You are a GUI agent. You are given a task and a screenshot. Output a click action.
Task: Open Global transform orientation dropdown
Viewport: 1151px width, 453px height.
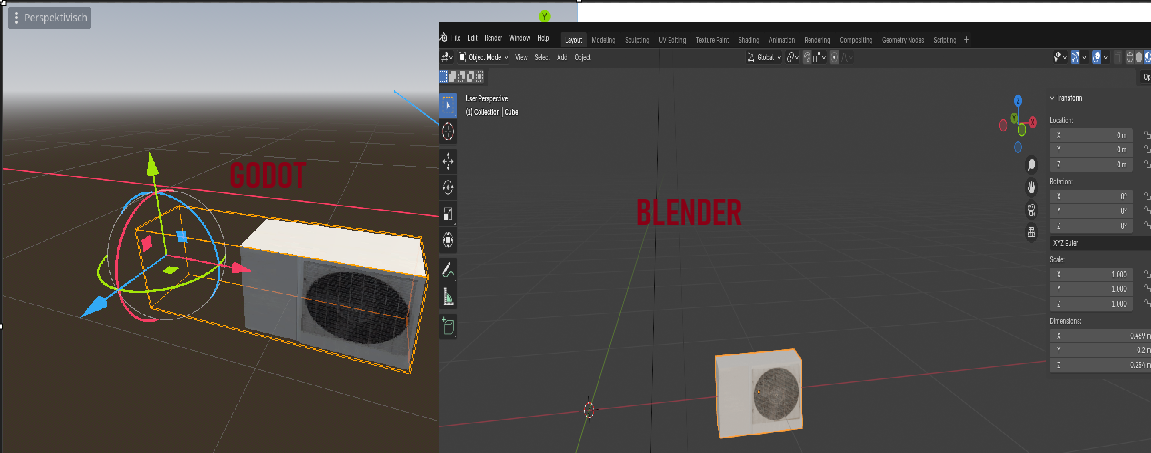[x=763, y=57]
